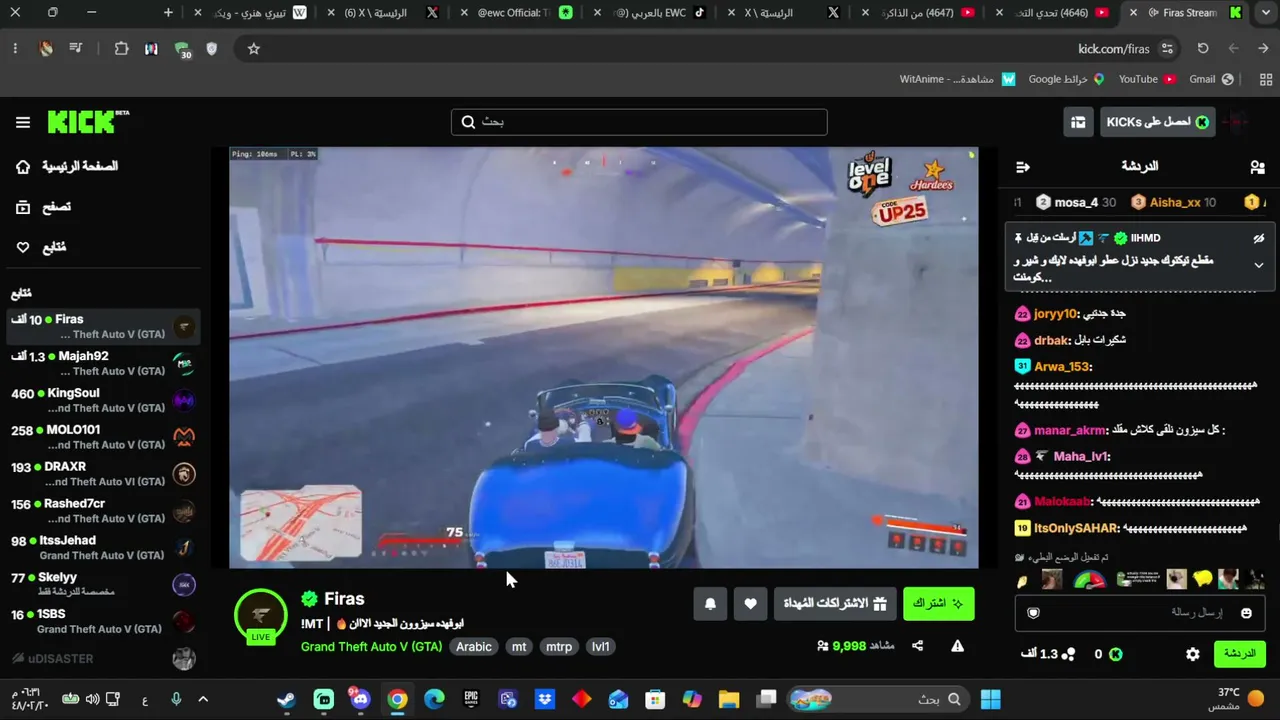The image size is (1280, 720).
Task: Click the mosa_4 gifter leaderboard entry
Action: (1076, 202)
